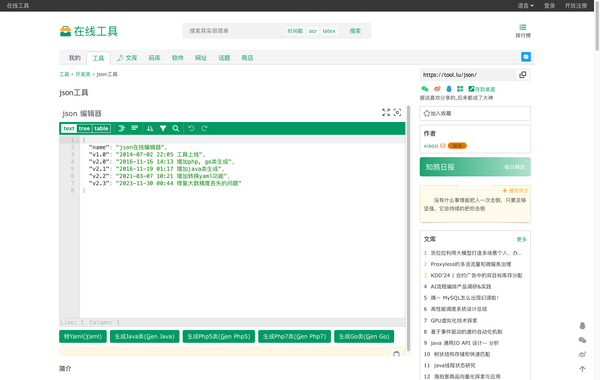Viewport: 600px width, 380px height.
Task: Share via the QQ penguin icon
Action: pyautogui.click(x=449, y=89)
